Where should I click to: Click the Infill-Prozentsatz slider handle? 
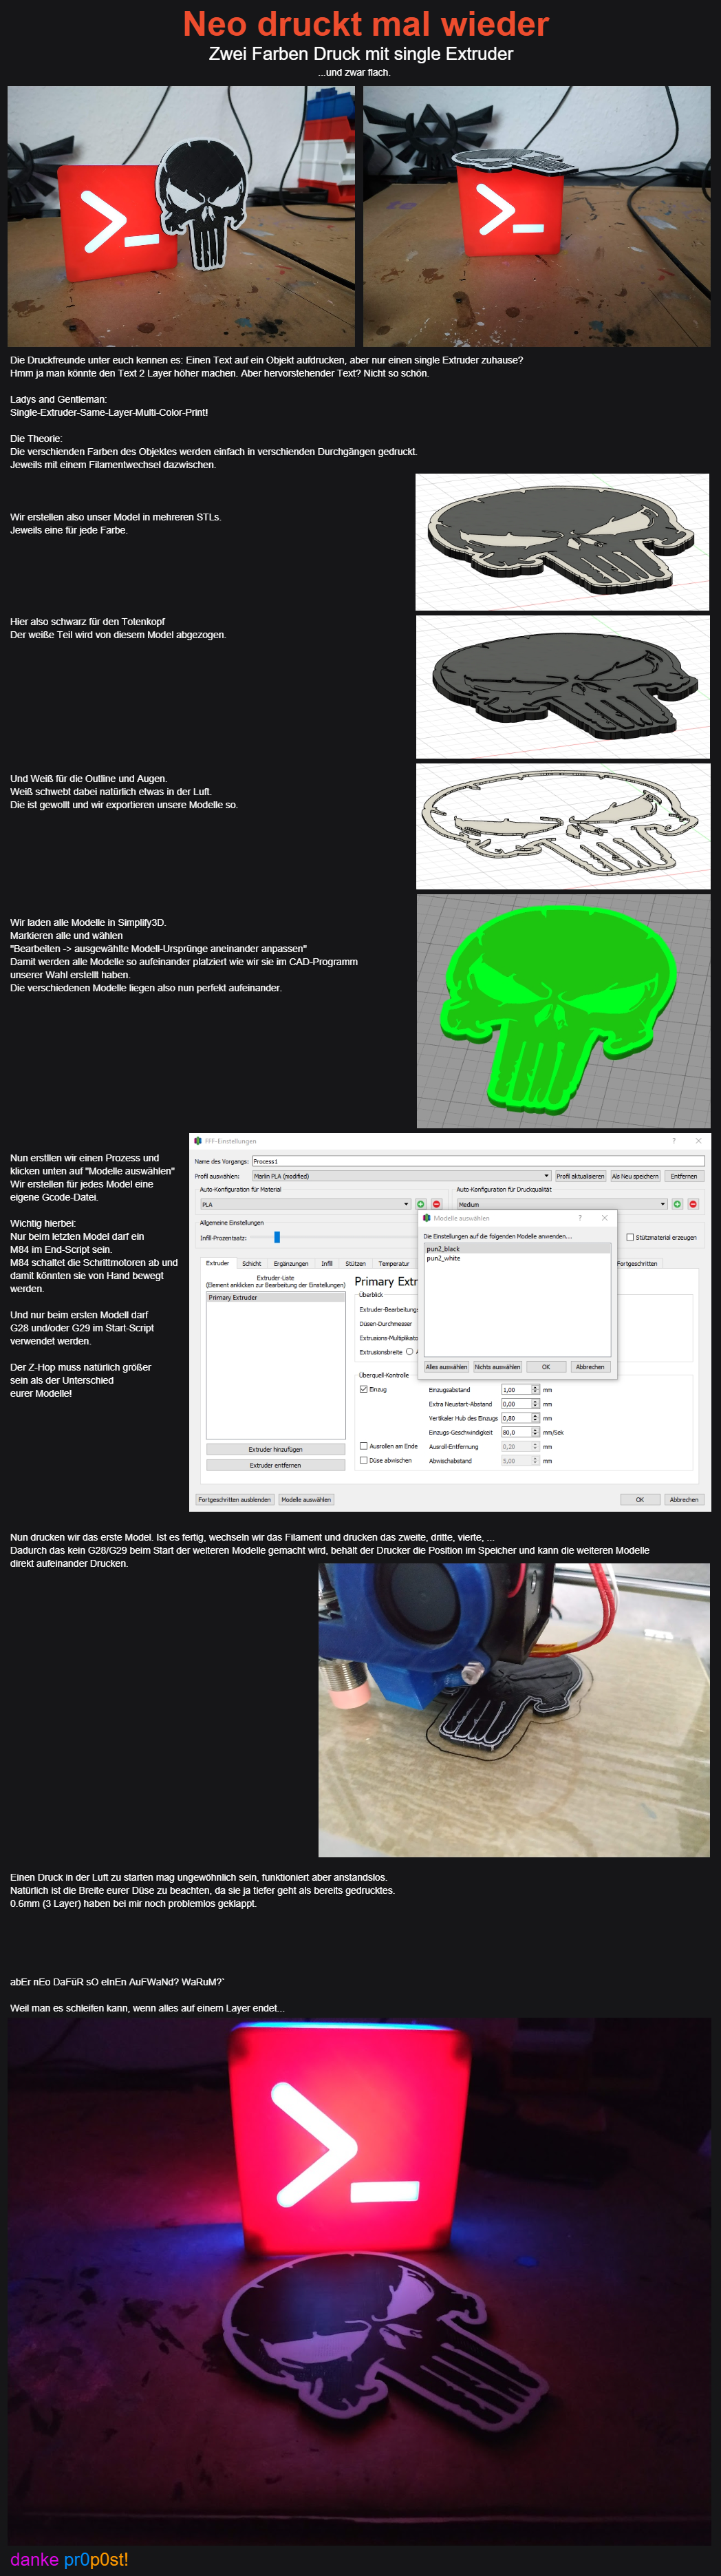pyautogui.click(x=277, y=1237)
